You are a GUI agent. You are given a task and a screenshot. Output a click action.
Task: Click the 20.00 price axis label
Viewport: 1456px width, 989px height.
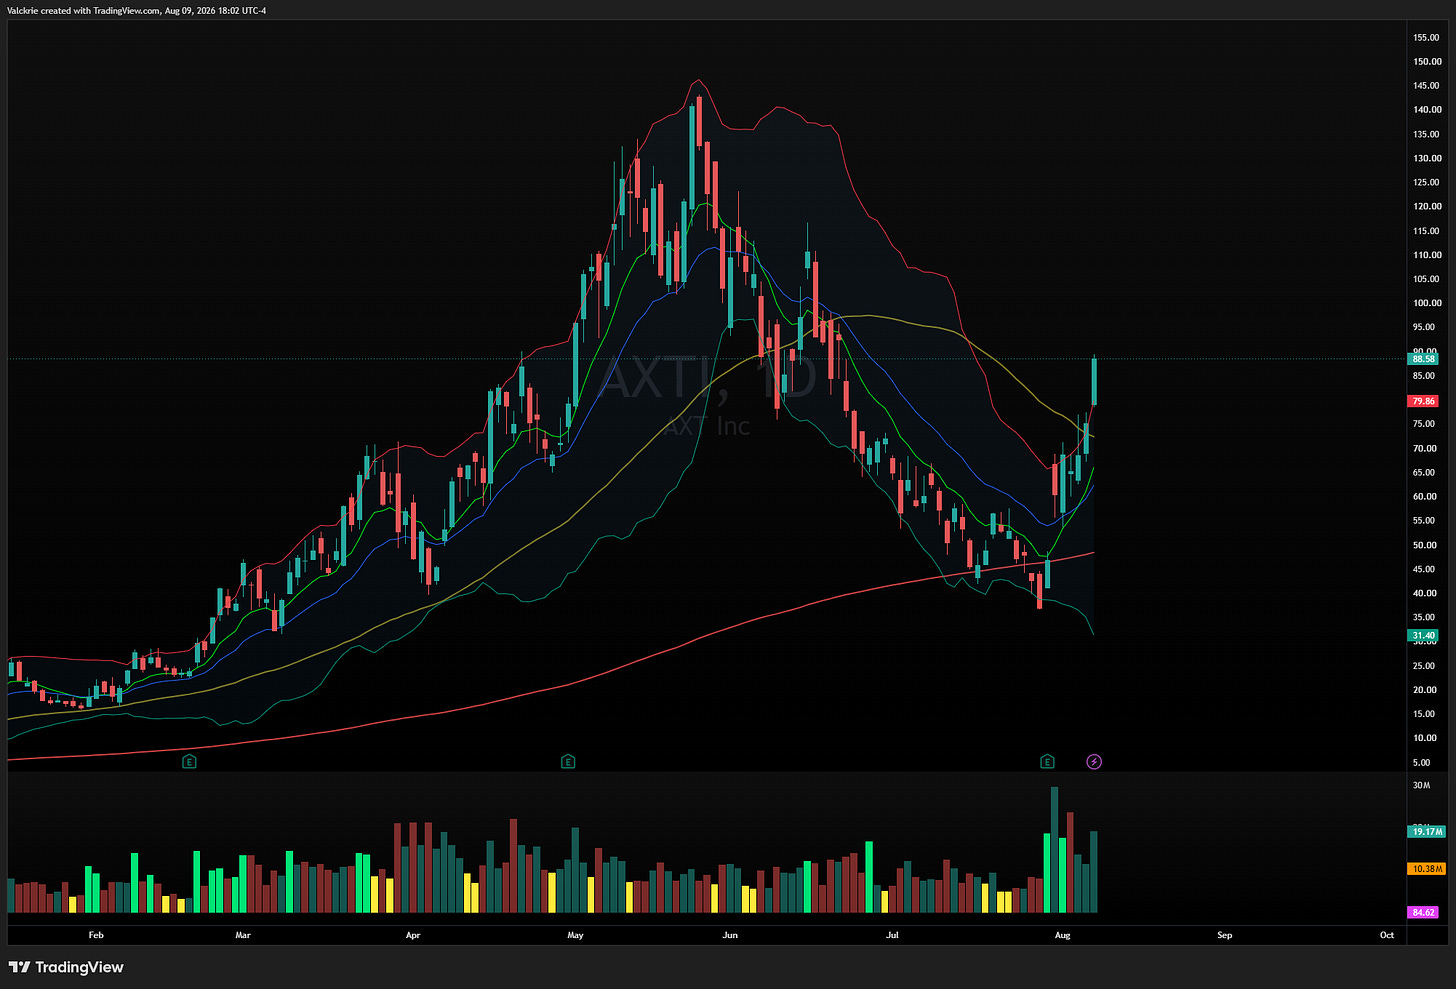[1424, 690]
